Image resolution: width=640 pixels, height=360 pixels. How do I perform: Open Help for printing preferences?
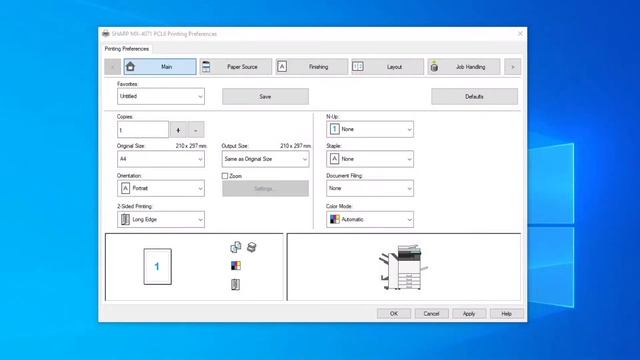click(507, 313)
